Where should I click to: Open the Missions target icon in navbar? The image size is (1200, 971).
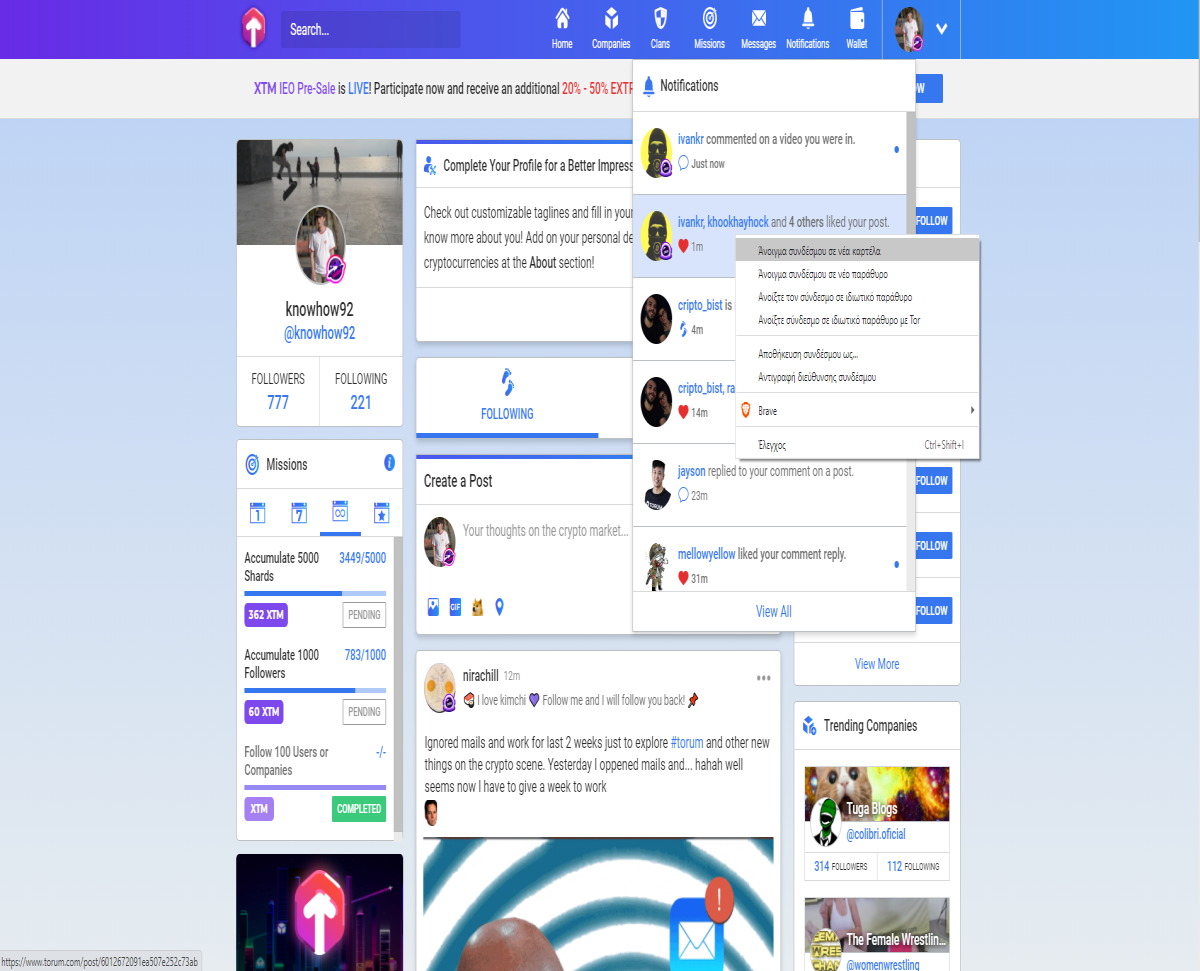(709, 29)
